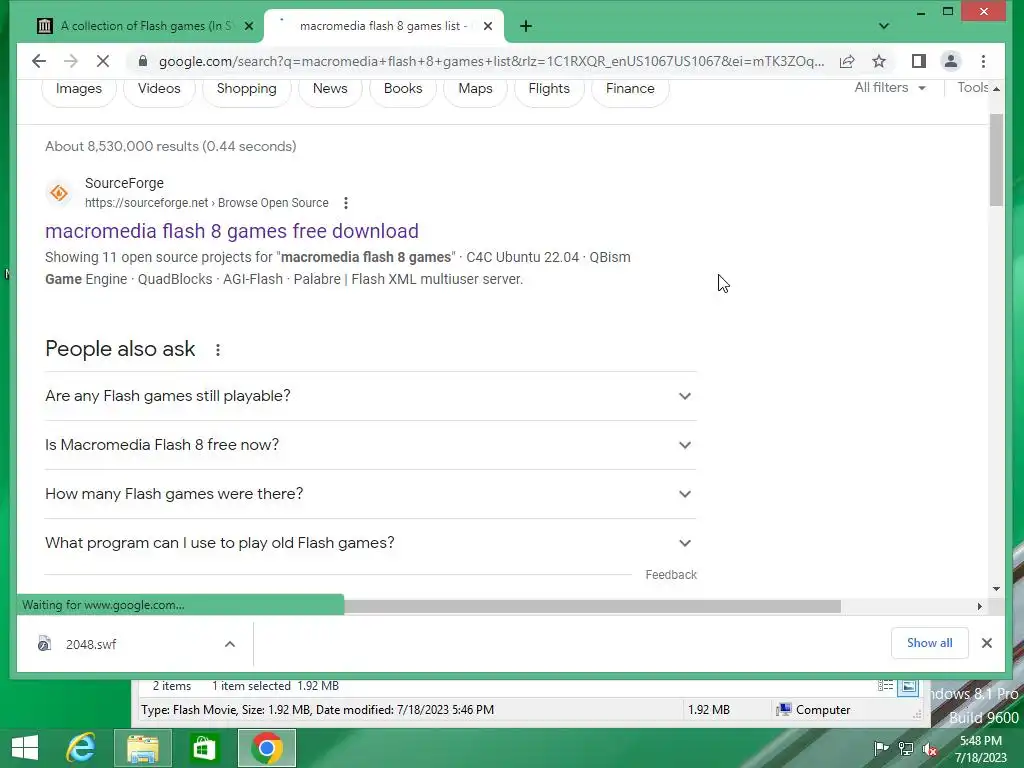Launch Internet Explorer from taskbar
Image resolution: width=1024 pixels, height=768 pixels.
81,748
